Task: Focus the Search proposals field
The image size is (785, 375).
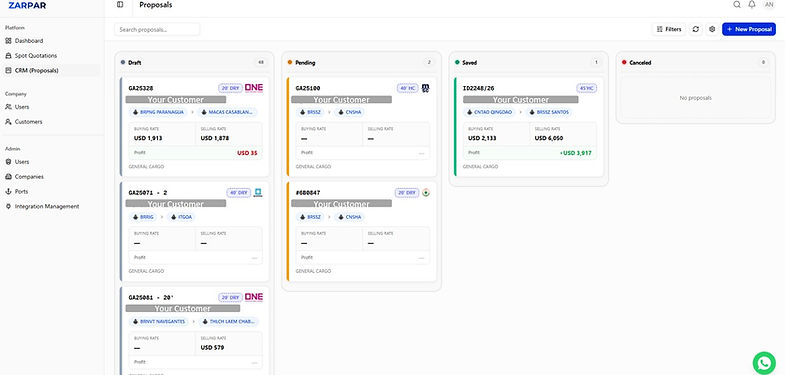Action: coord(157,30)
